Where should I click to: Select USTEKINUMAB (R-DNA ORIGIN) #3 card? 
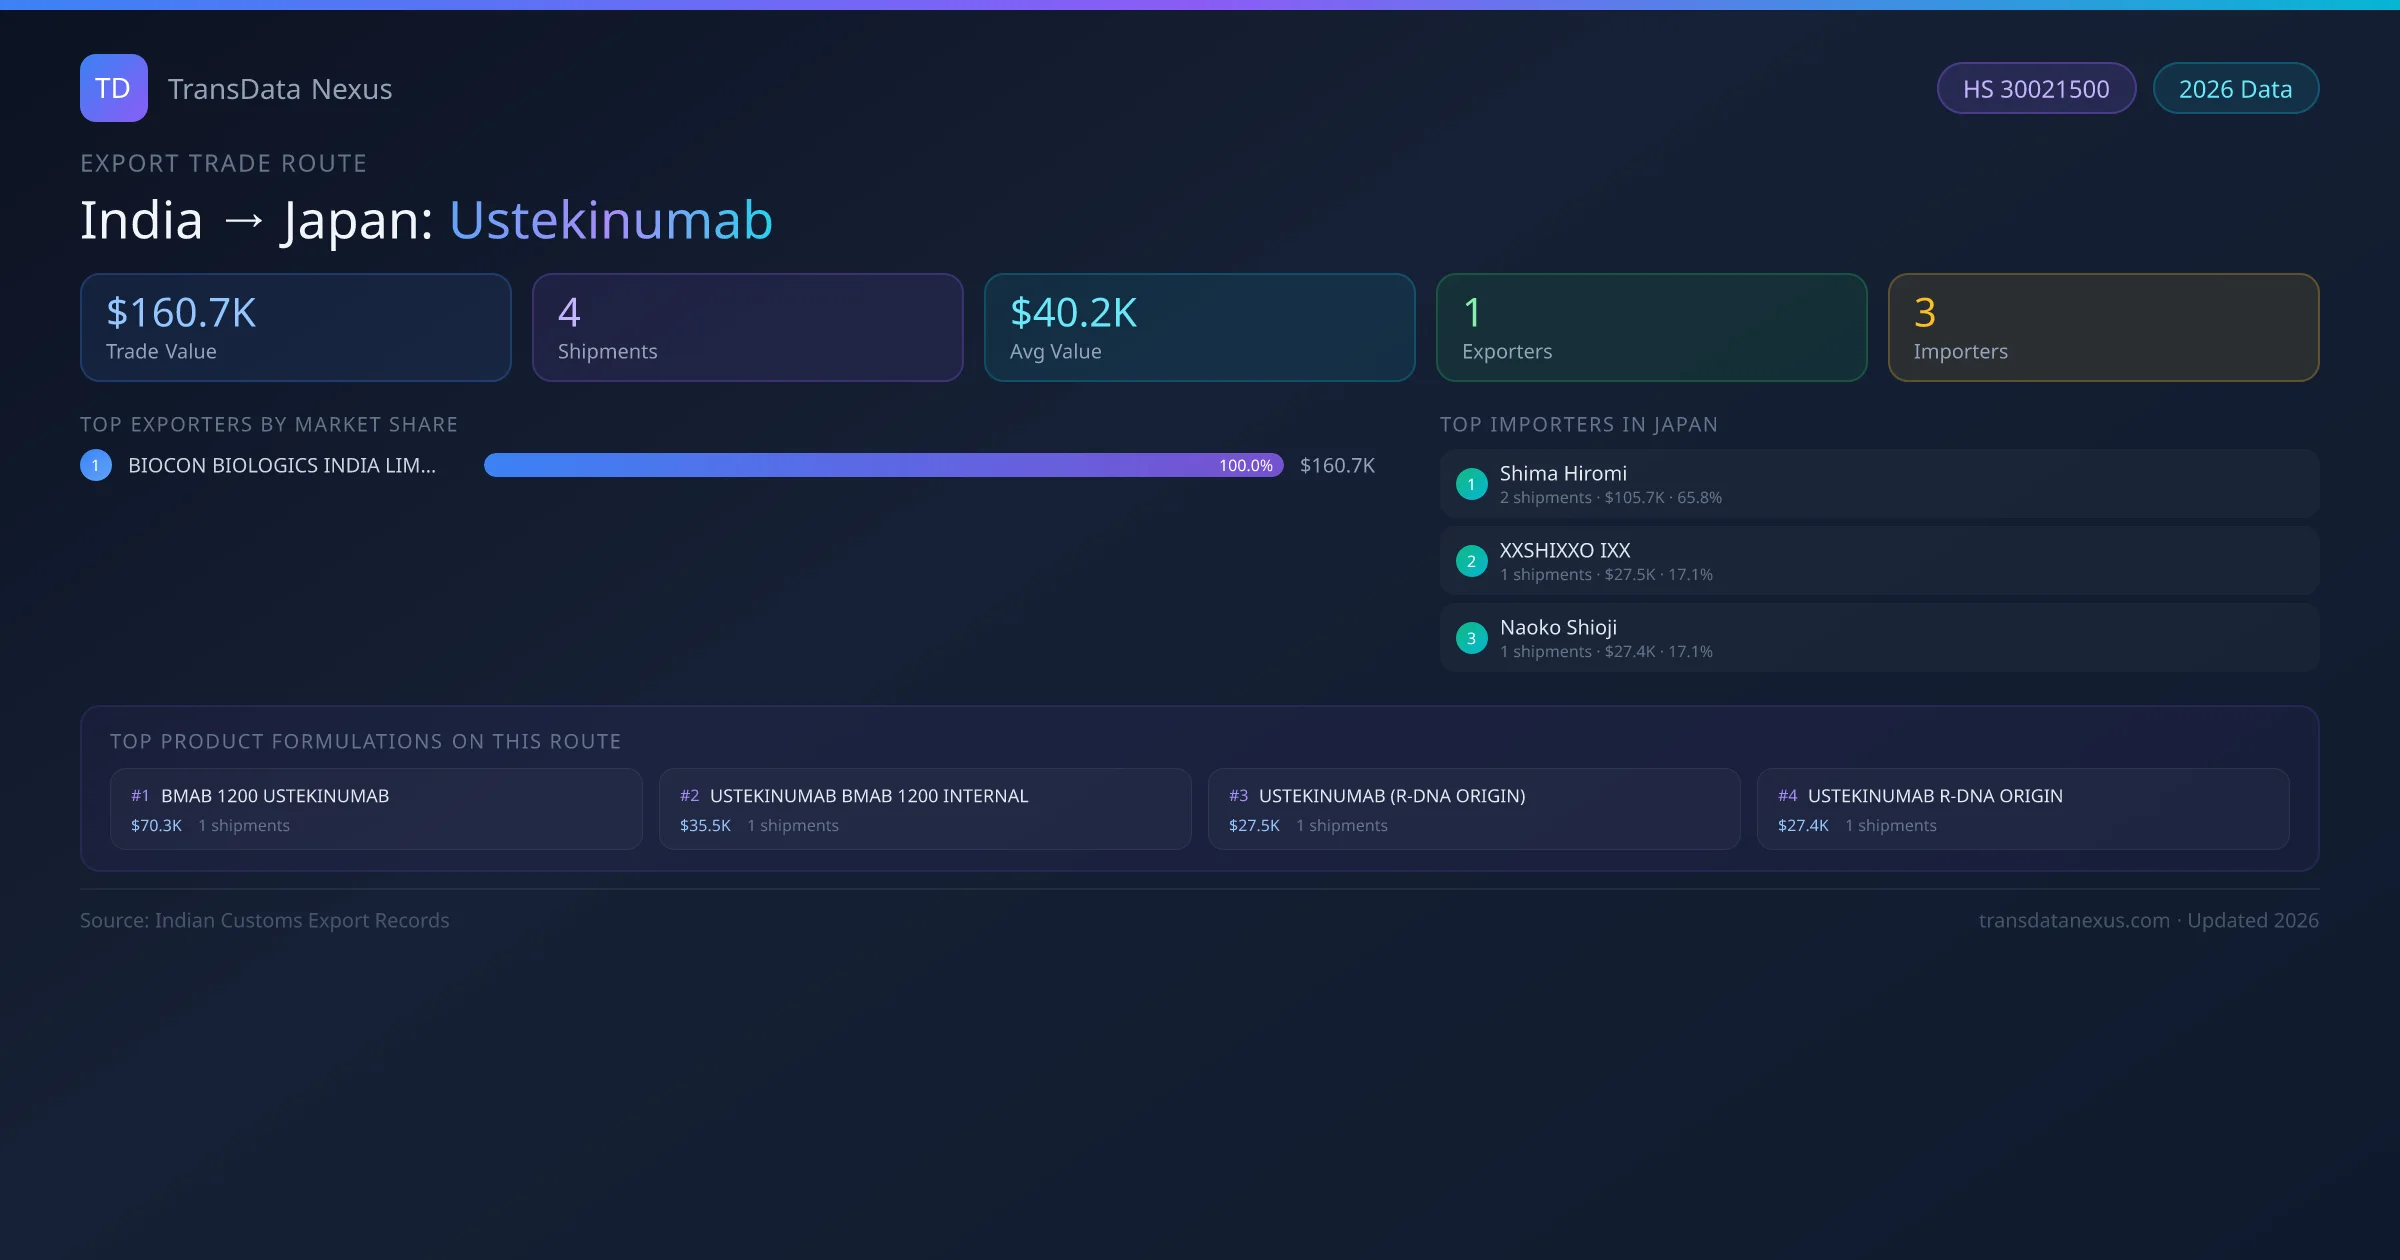click(x=1473, y=809)
